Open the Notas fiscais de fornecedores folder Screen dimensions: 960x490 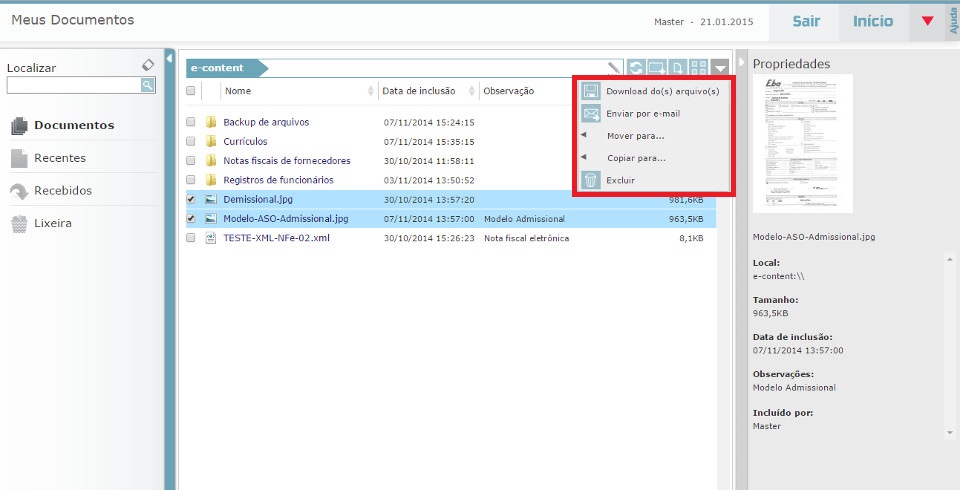pos(286,161)
